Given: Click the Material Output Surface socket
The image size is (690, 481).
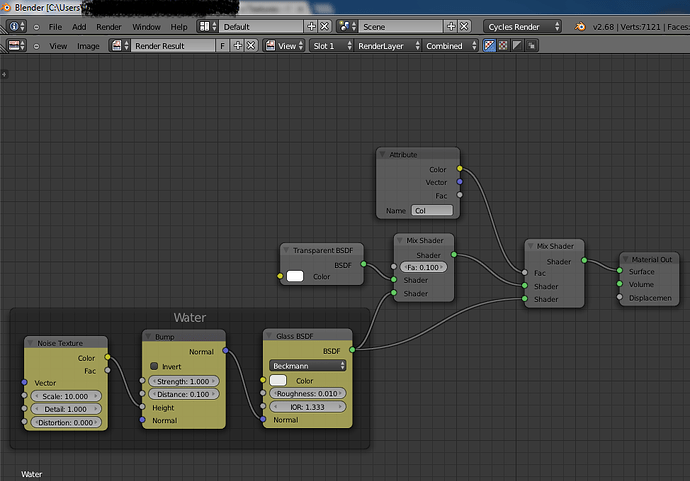Looking at the screenshot, I should coord(620,271).
